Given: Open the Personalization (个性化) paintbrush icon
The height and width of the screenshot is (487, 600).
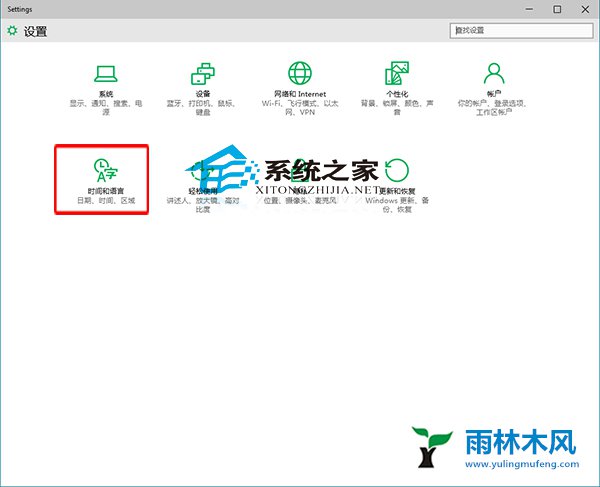Looking at the screenshot, I should [x=396, y=73].
